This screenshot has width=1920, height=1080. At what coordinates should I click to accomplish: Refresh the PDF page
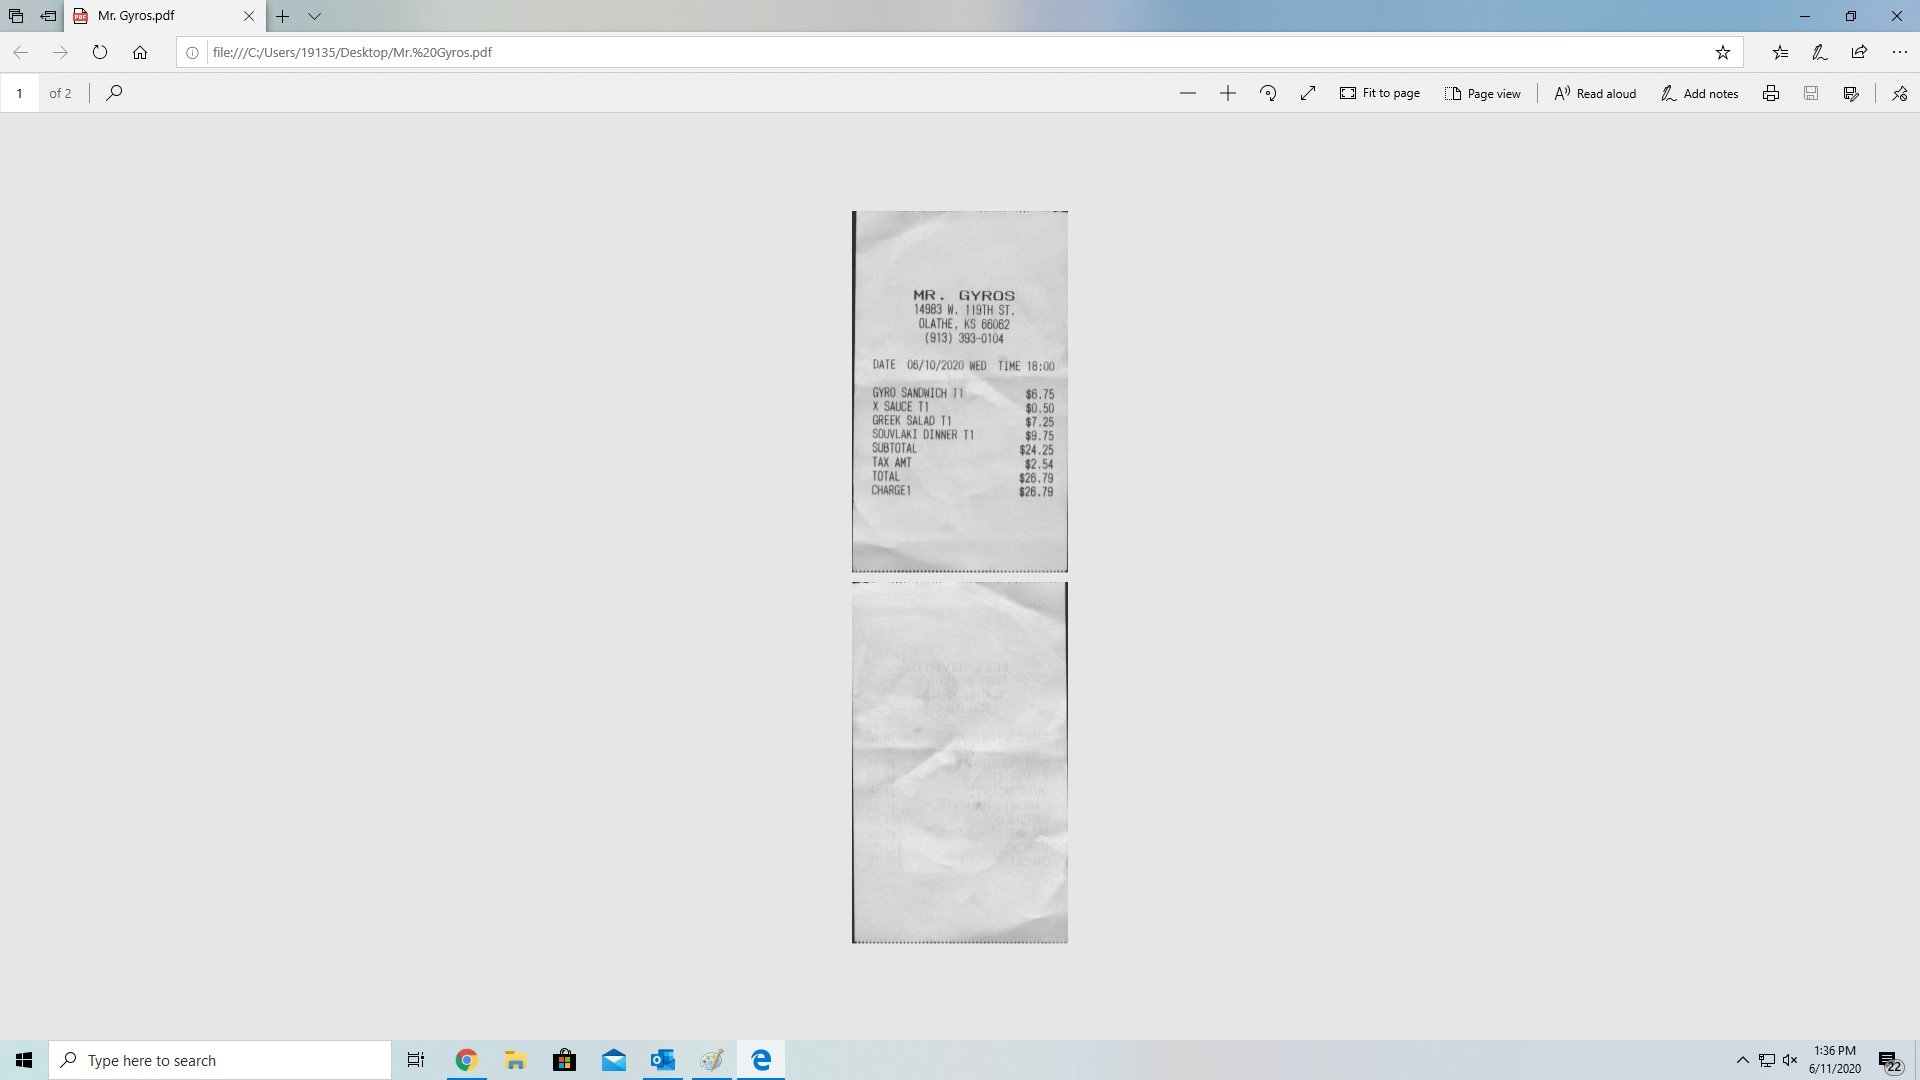100,52
